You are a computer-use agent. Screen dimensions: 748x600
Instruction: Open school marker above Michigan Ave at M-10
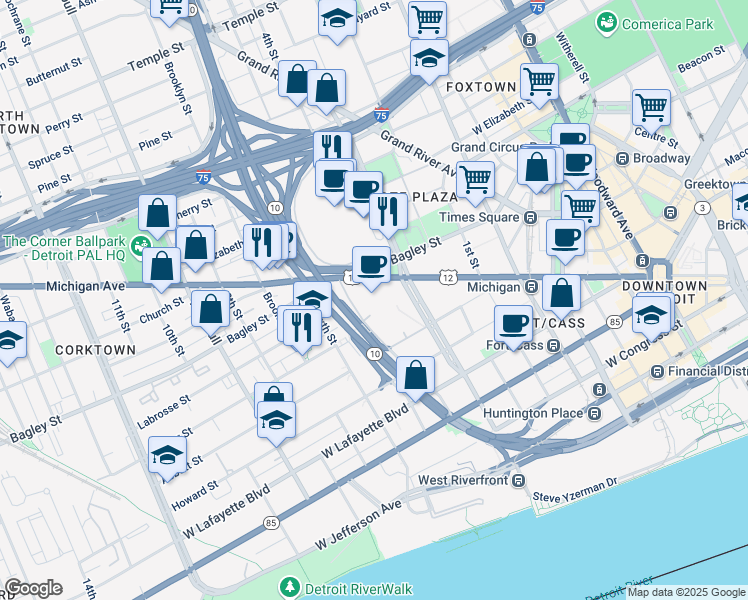312,296
